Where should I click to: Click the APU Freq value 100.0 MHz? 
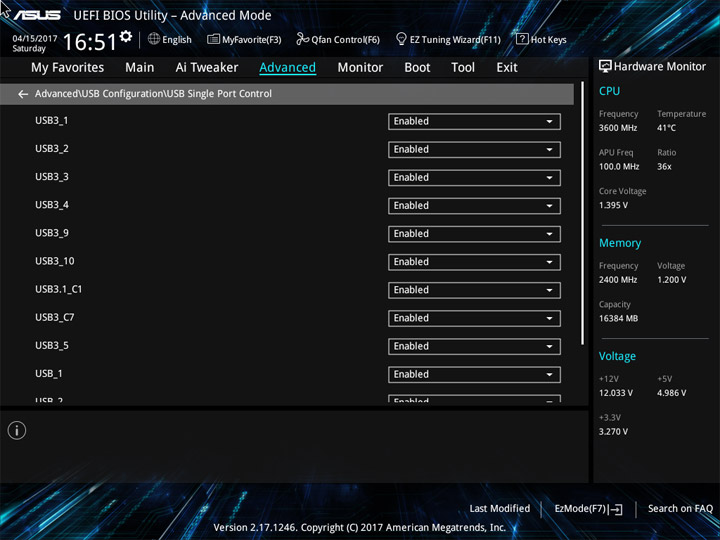(x=619, y=167)
